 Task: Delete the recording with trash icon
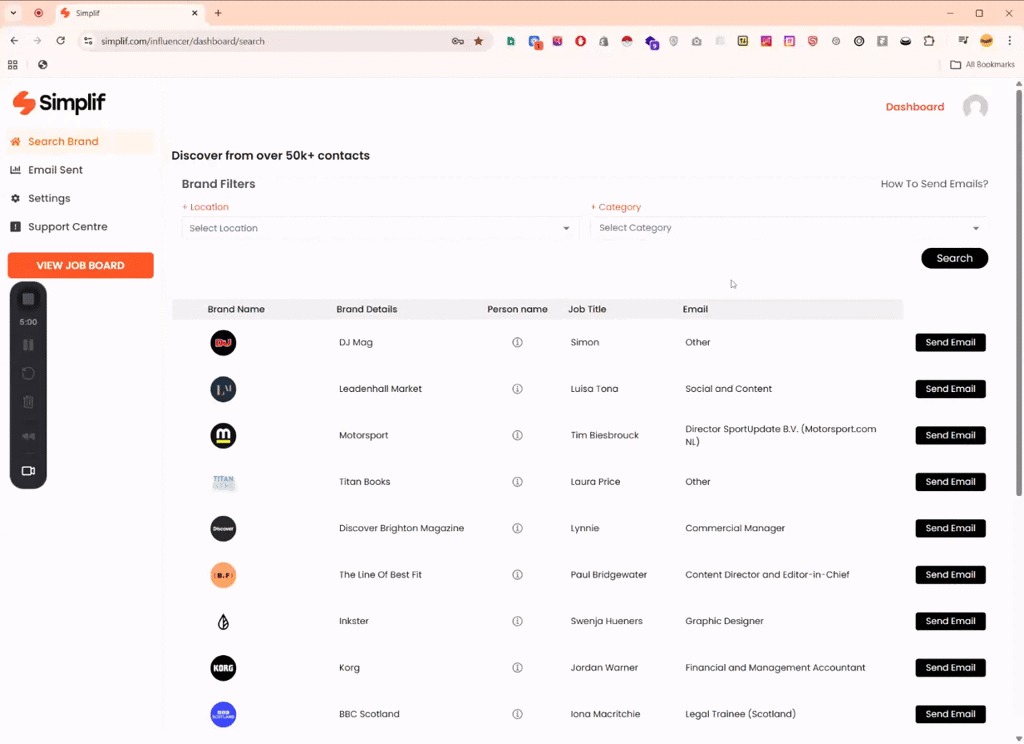point(28,402)
